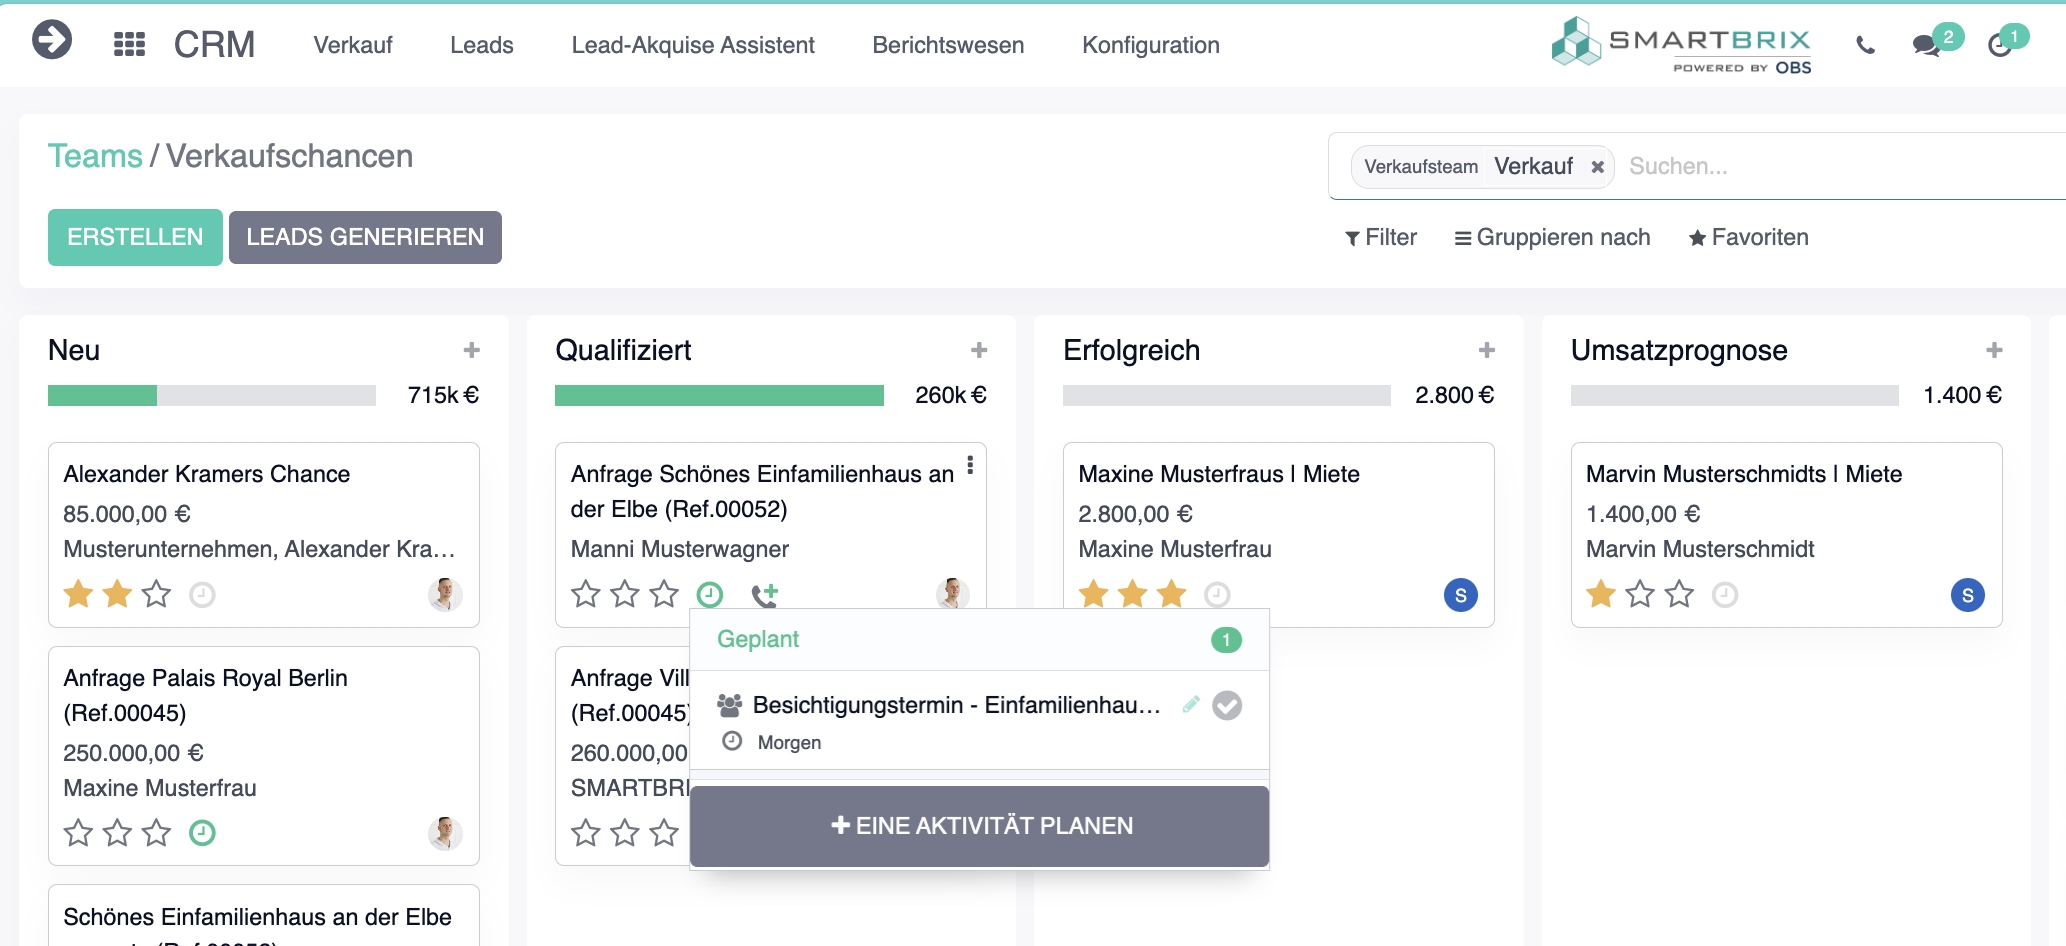Screen dimensions: 2066x946
Task: Add new card to Neu column
Action: [x=472, y=350]
